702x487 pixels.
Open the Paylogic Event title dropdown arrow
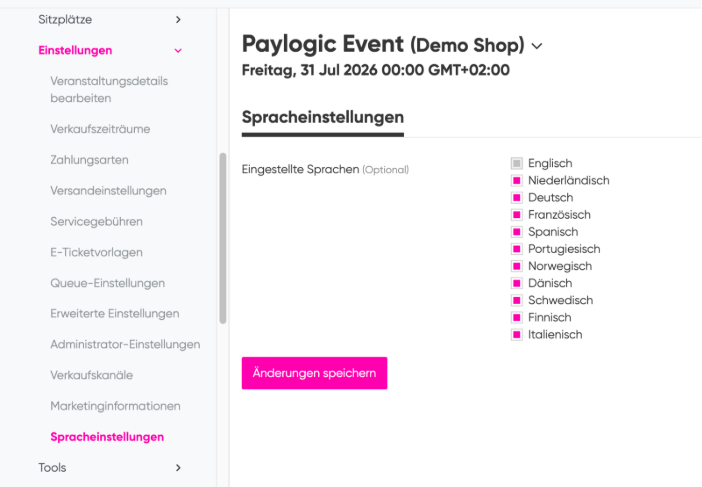pyautogui.click(x=537, y=46)
